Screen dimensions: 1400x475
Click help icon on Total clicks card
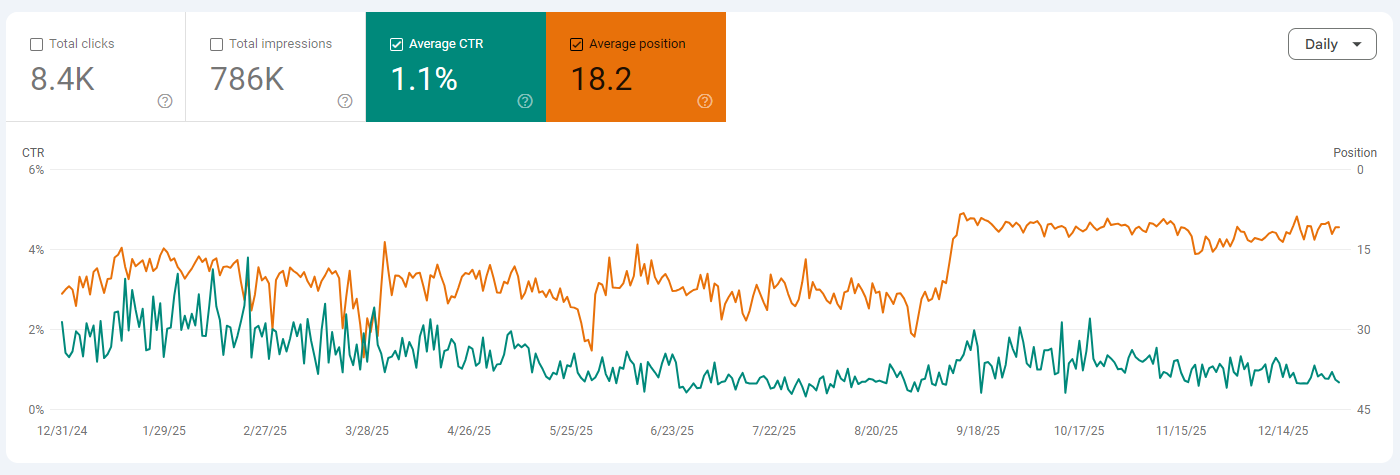(x=165, y=101)
